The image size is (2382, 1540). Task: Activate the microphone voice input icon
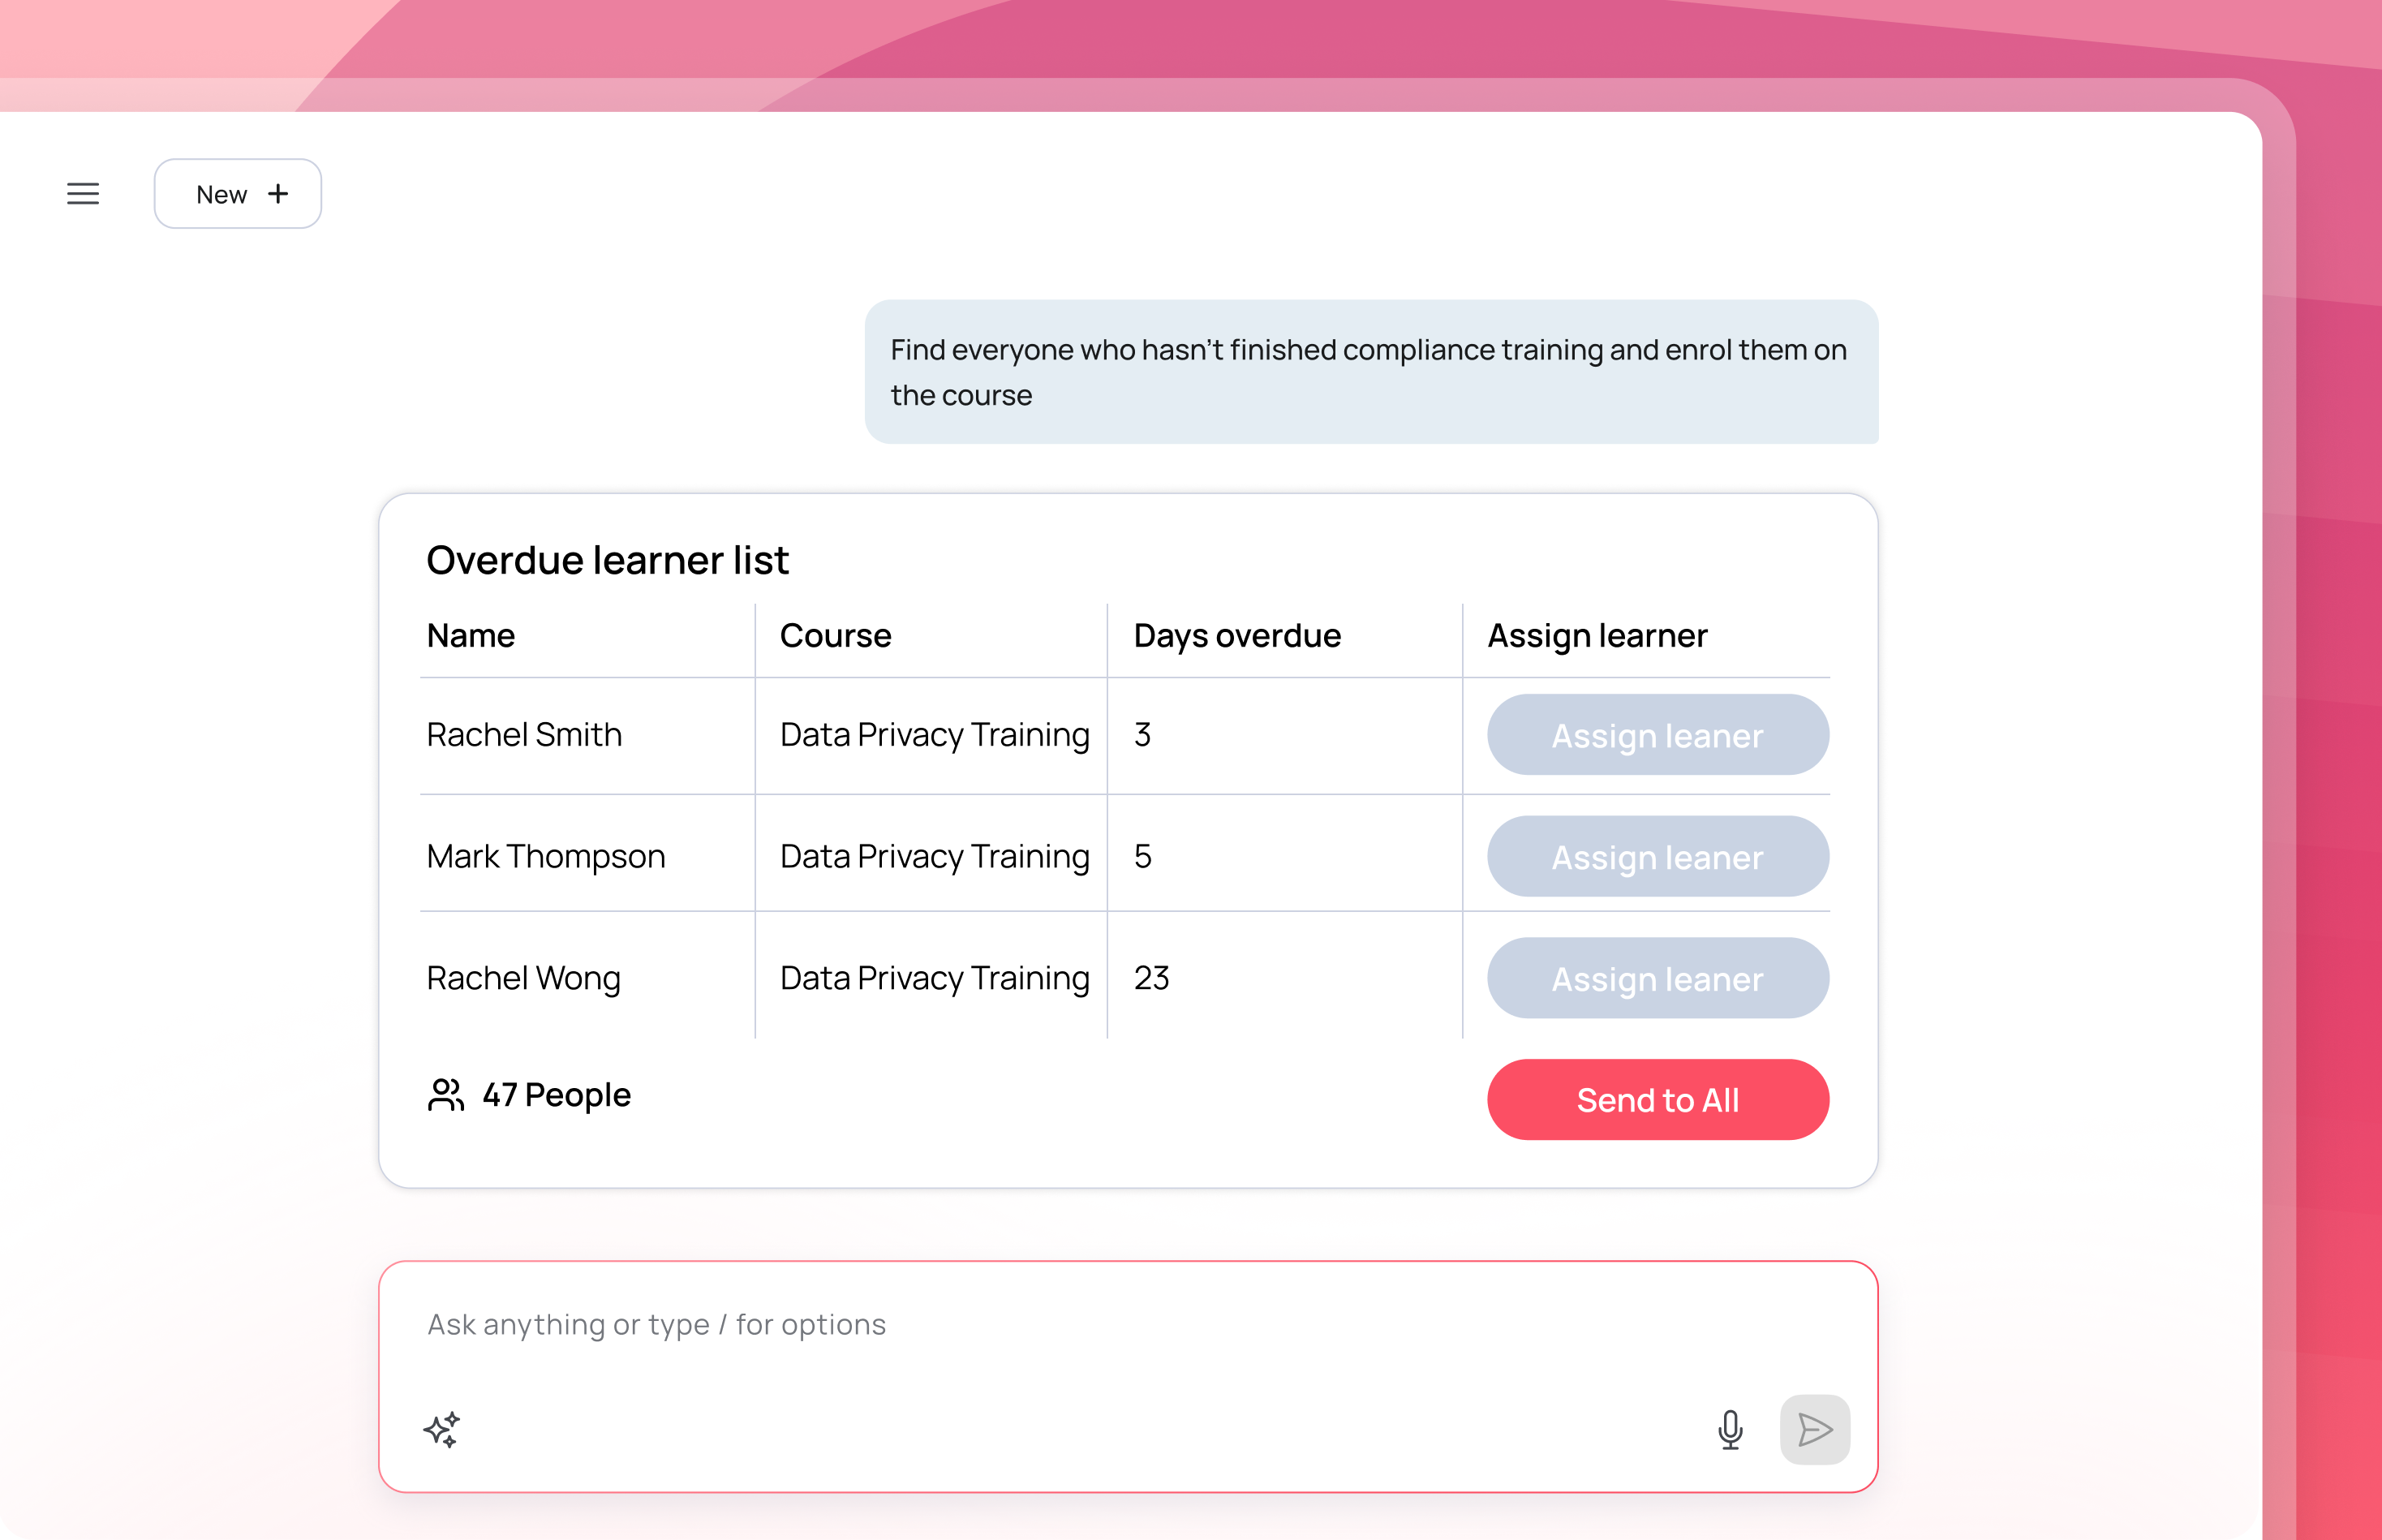pyautogui.click(x=1730, y=1429)
